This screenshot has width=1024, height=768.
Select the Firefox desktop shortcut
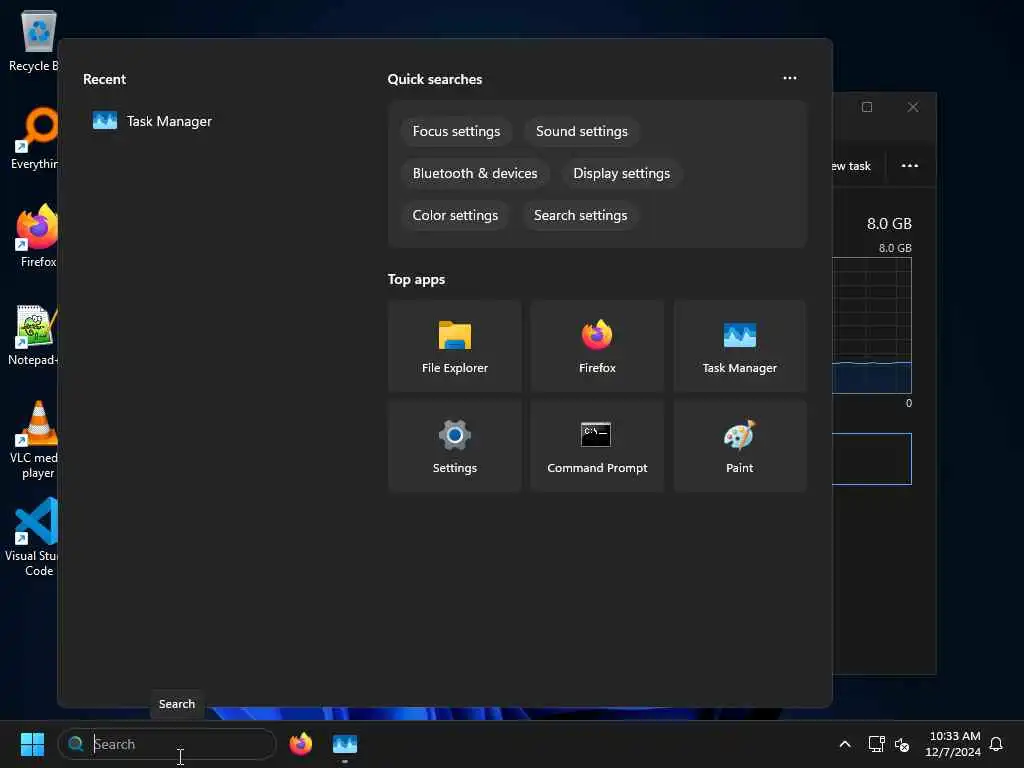36,236
